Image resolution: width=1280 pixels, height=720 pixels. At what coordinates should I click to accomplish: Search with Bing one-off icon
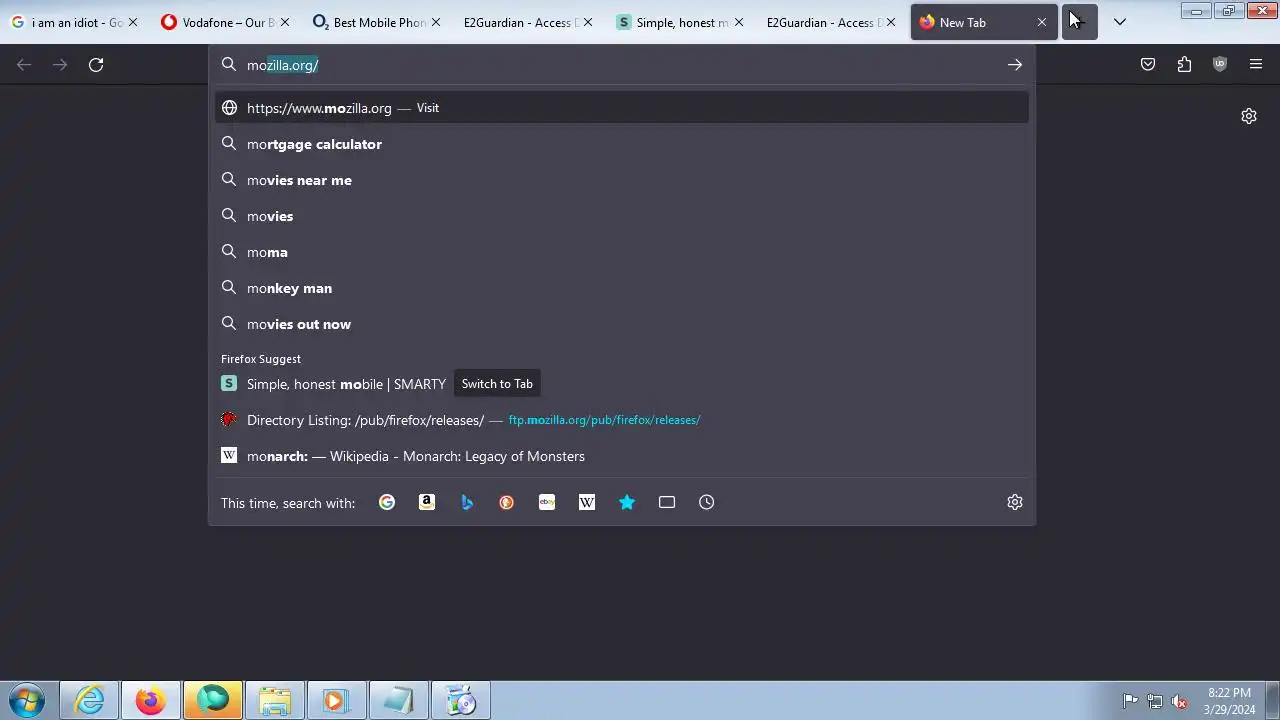pos(467,502)
